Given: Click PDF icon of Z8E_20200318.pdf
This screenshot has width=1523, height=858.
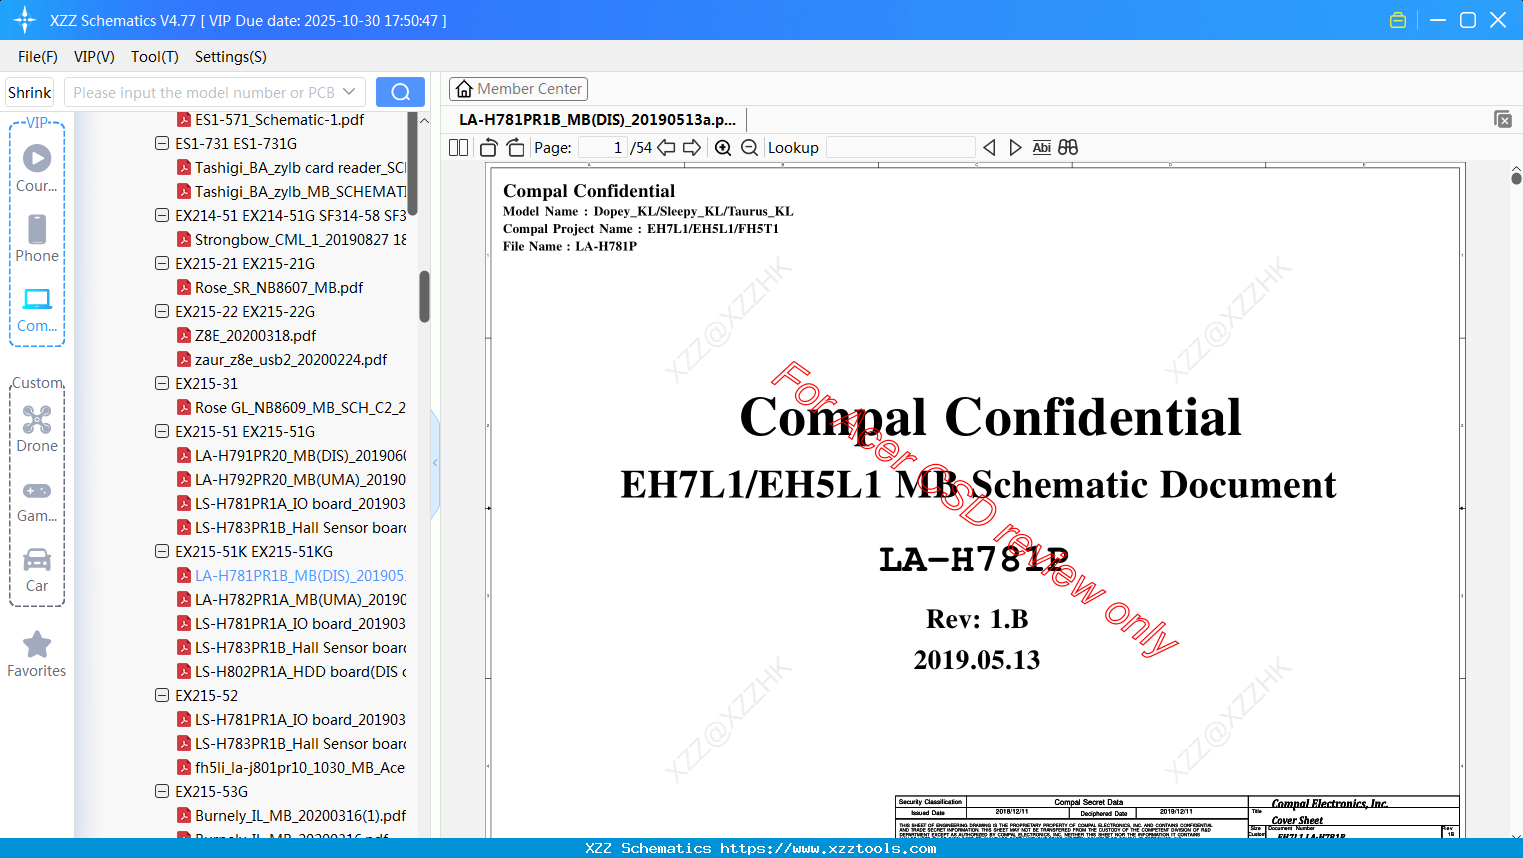Looking at the screenshot, I should tap(184, 336).
